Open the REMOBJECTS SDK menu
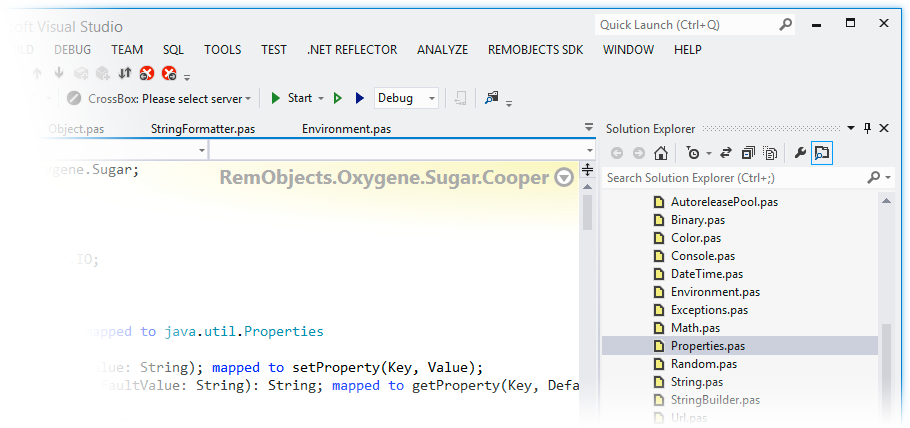Viewport: 910px width, 428px height. point(535,50)
